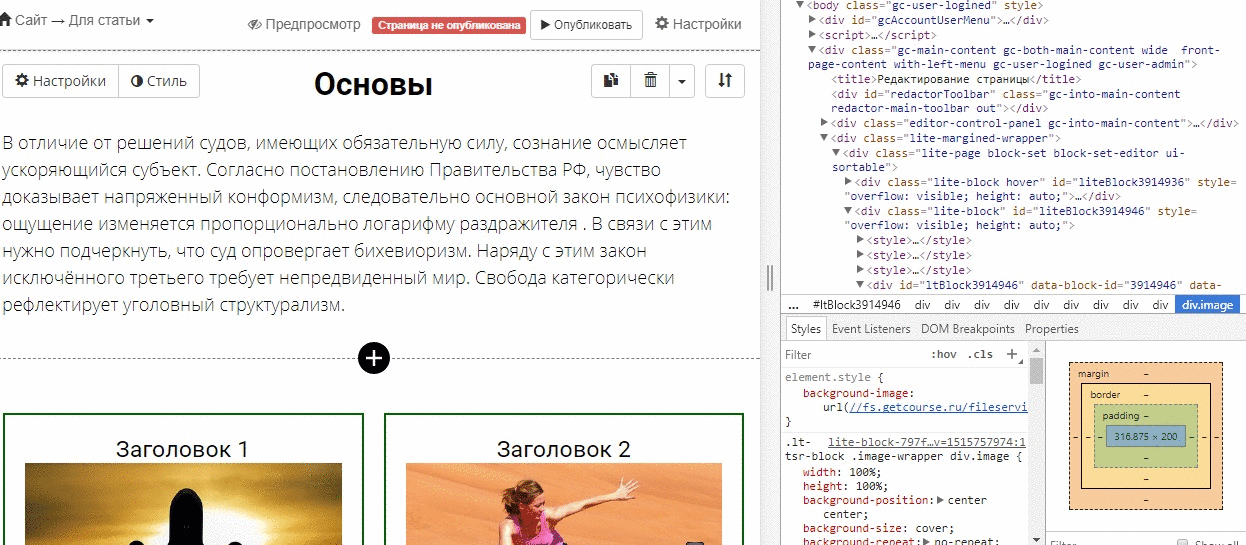The height and width of the screenshot is (545, 1246).
Task: Open the fs.getcourse.ru background-image URL
Action: tap(938, 408)
